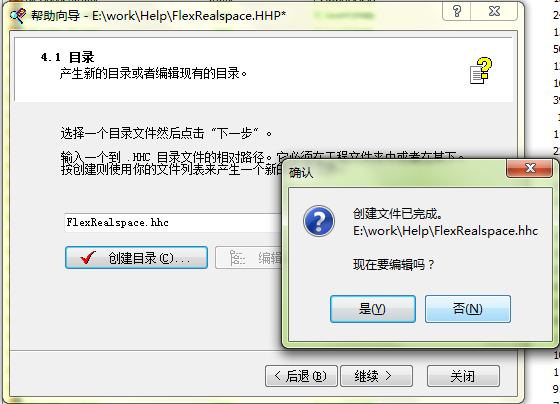Click the blue question mark icon in confirm dialog
Image resolution: width=560 pixels, height=404 pixels.
click(319, 221)
